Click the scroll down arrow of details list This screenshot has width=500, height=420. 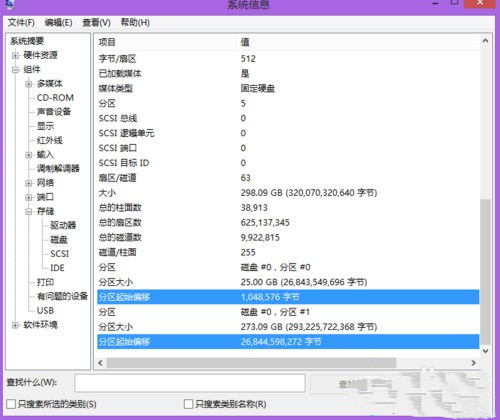coord(485,351)
